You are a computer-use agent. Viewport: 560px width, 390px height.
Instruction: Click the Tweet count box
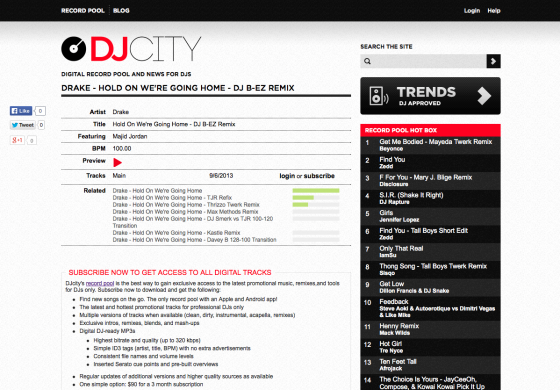pyautogui.click(x=41, y=125)
